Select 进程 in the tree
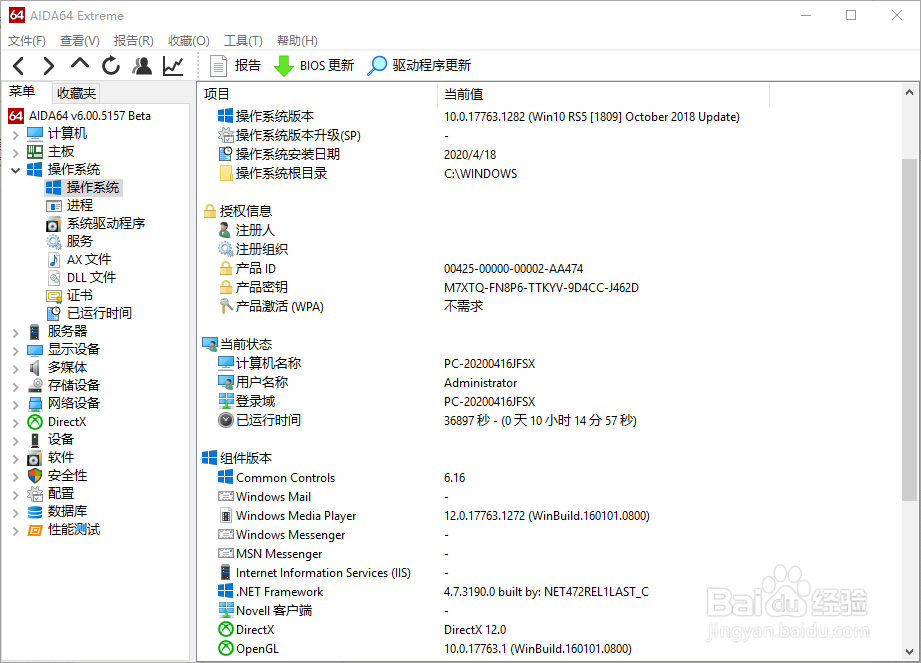The width and height of the screenshot is (921, 663). click(x=79, y=206)
